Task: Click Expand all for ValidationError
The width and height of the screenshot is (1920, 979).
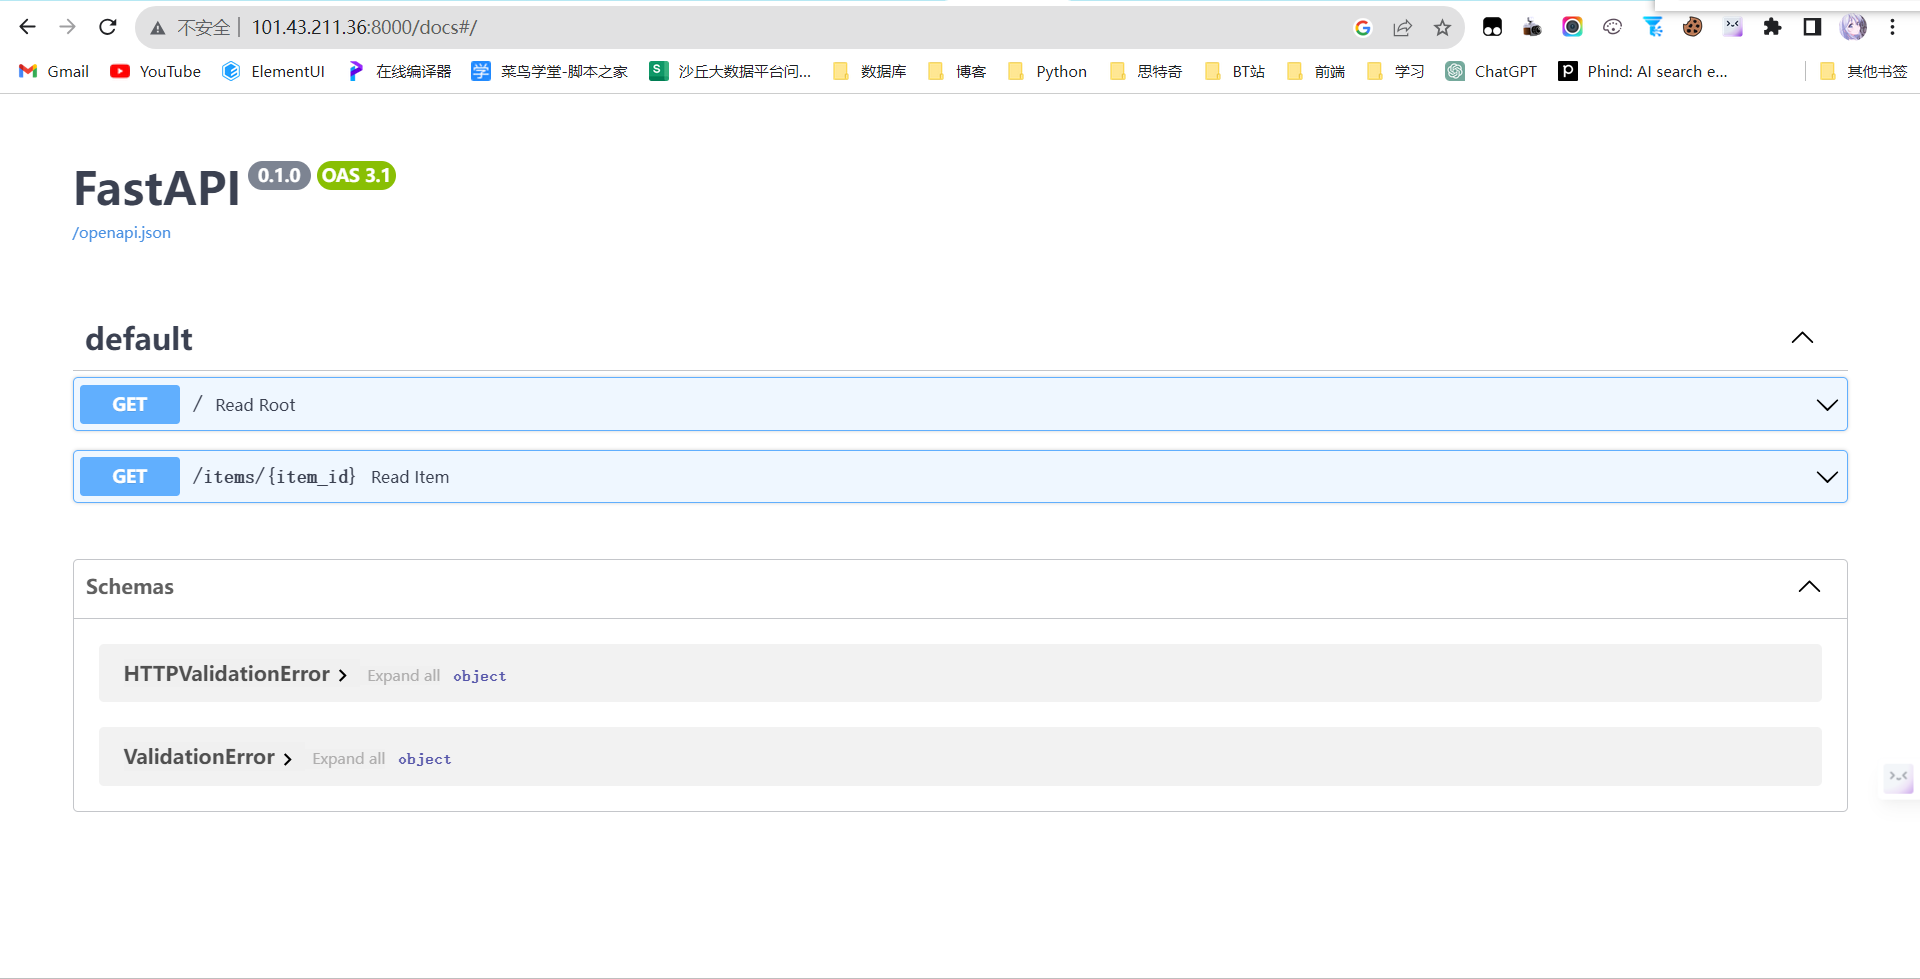Action: 349,759
